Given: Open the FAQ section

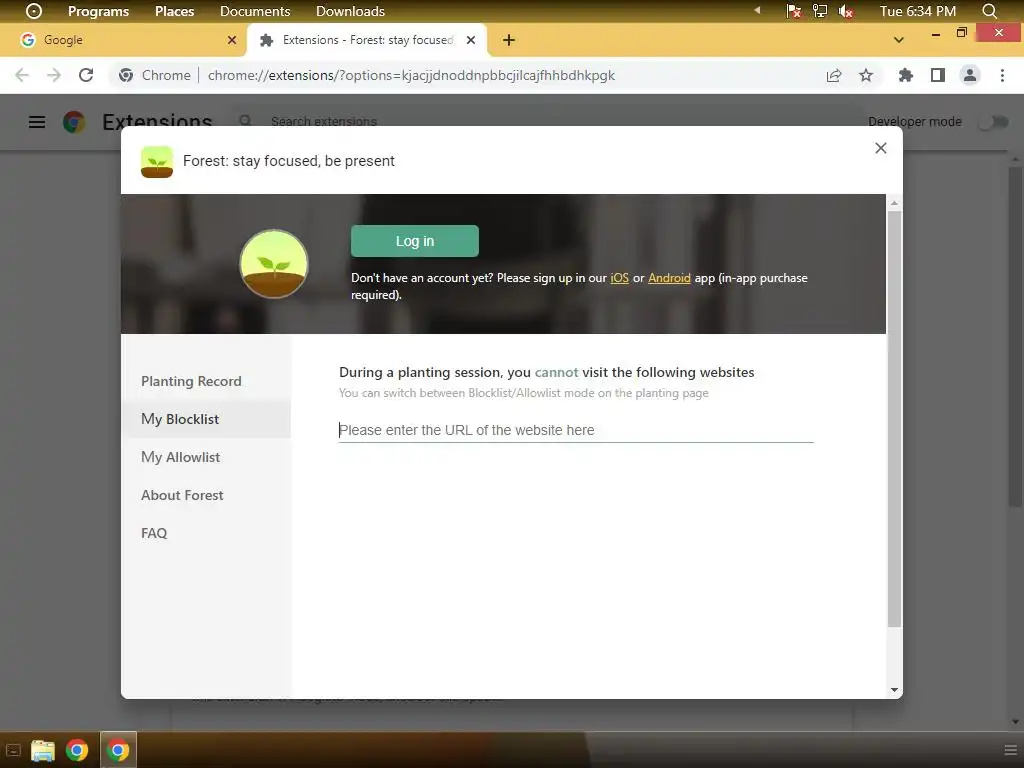Looking at the screenshot, I should tap(154, 533).
